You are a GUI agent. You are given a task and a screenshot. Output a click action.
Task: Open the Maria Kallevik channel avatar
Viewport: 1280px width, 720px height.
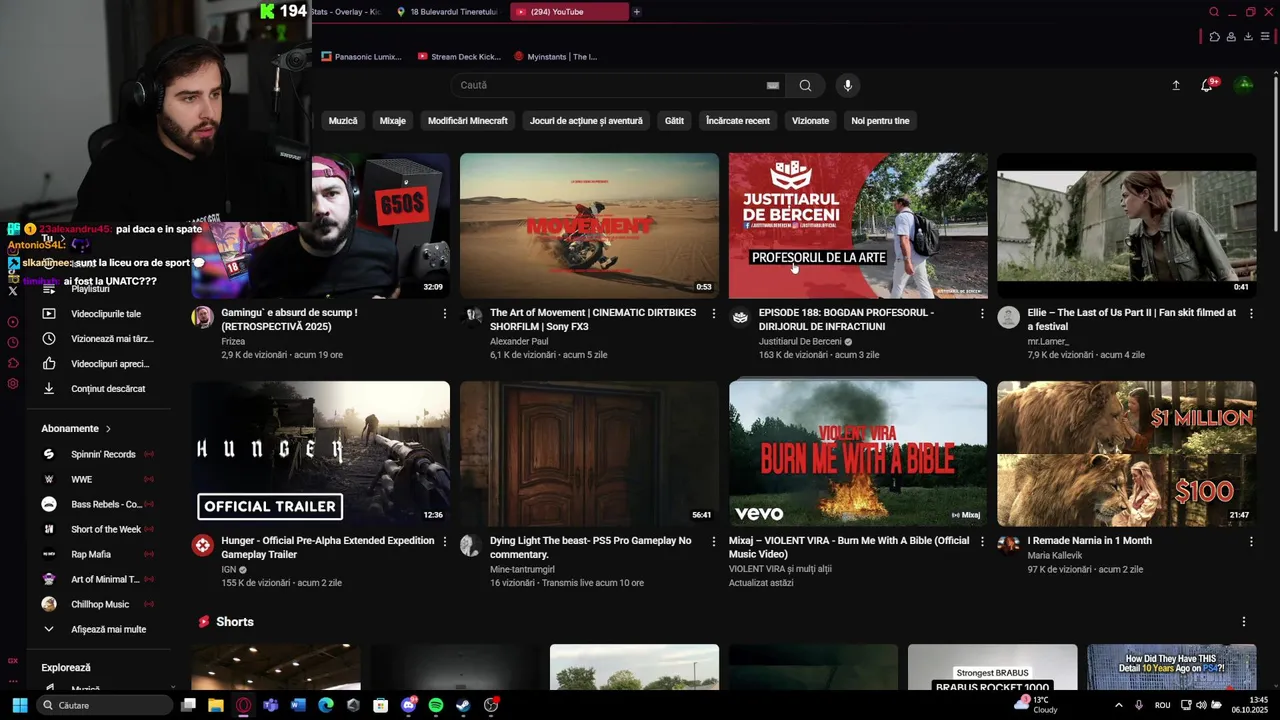(1008, 545)
